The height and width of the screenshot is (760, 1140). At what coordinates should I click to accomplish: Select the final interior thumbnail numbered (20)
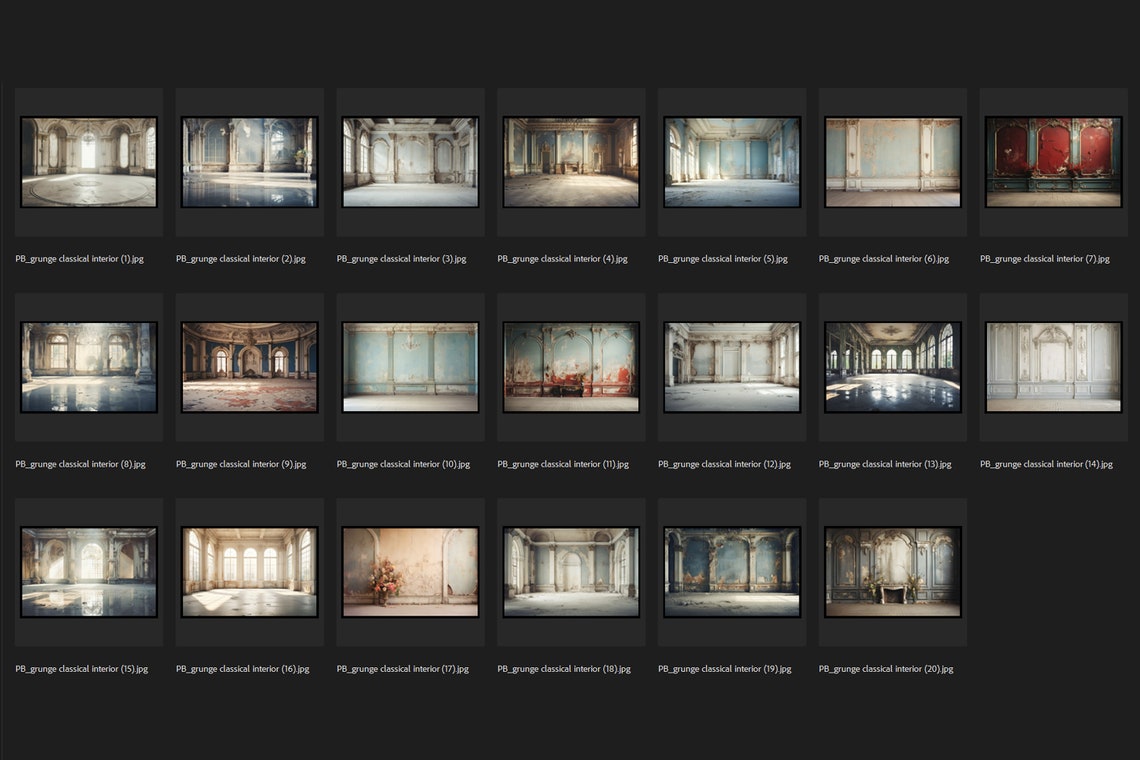pyautogui.click(x=892, y=572)
